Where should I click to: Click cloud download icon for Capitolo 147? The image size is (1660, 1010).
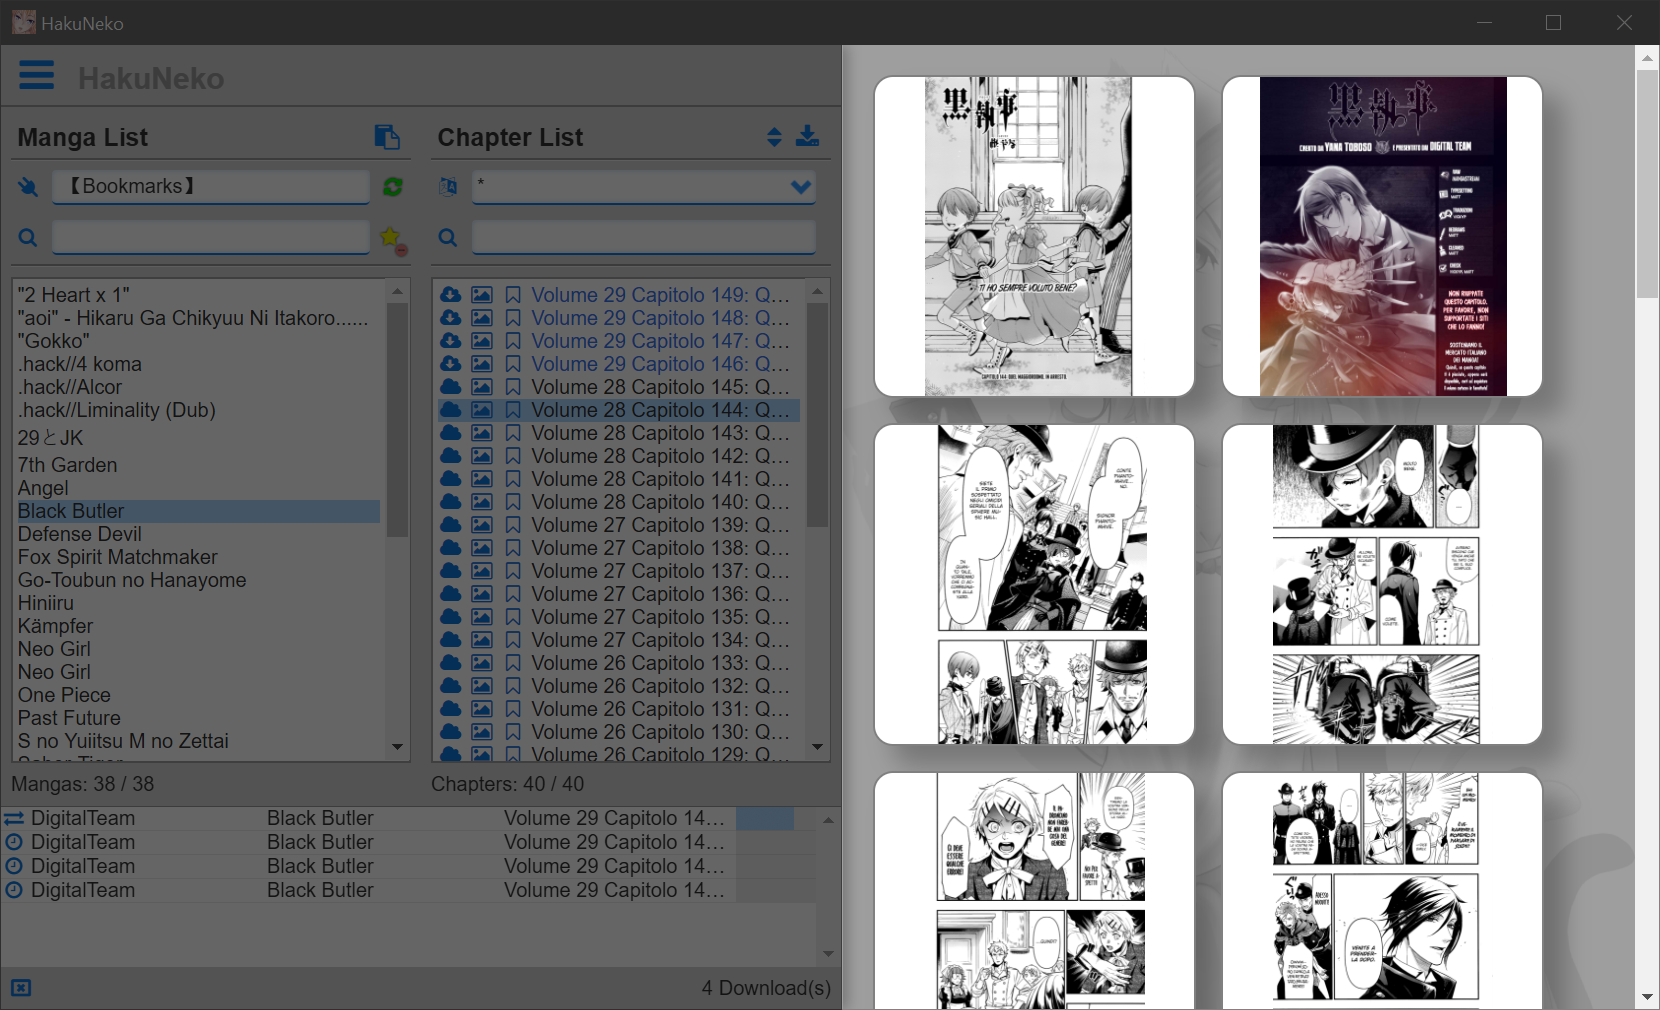[451, 341]
